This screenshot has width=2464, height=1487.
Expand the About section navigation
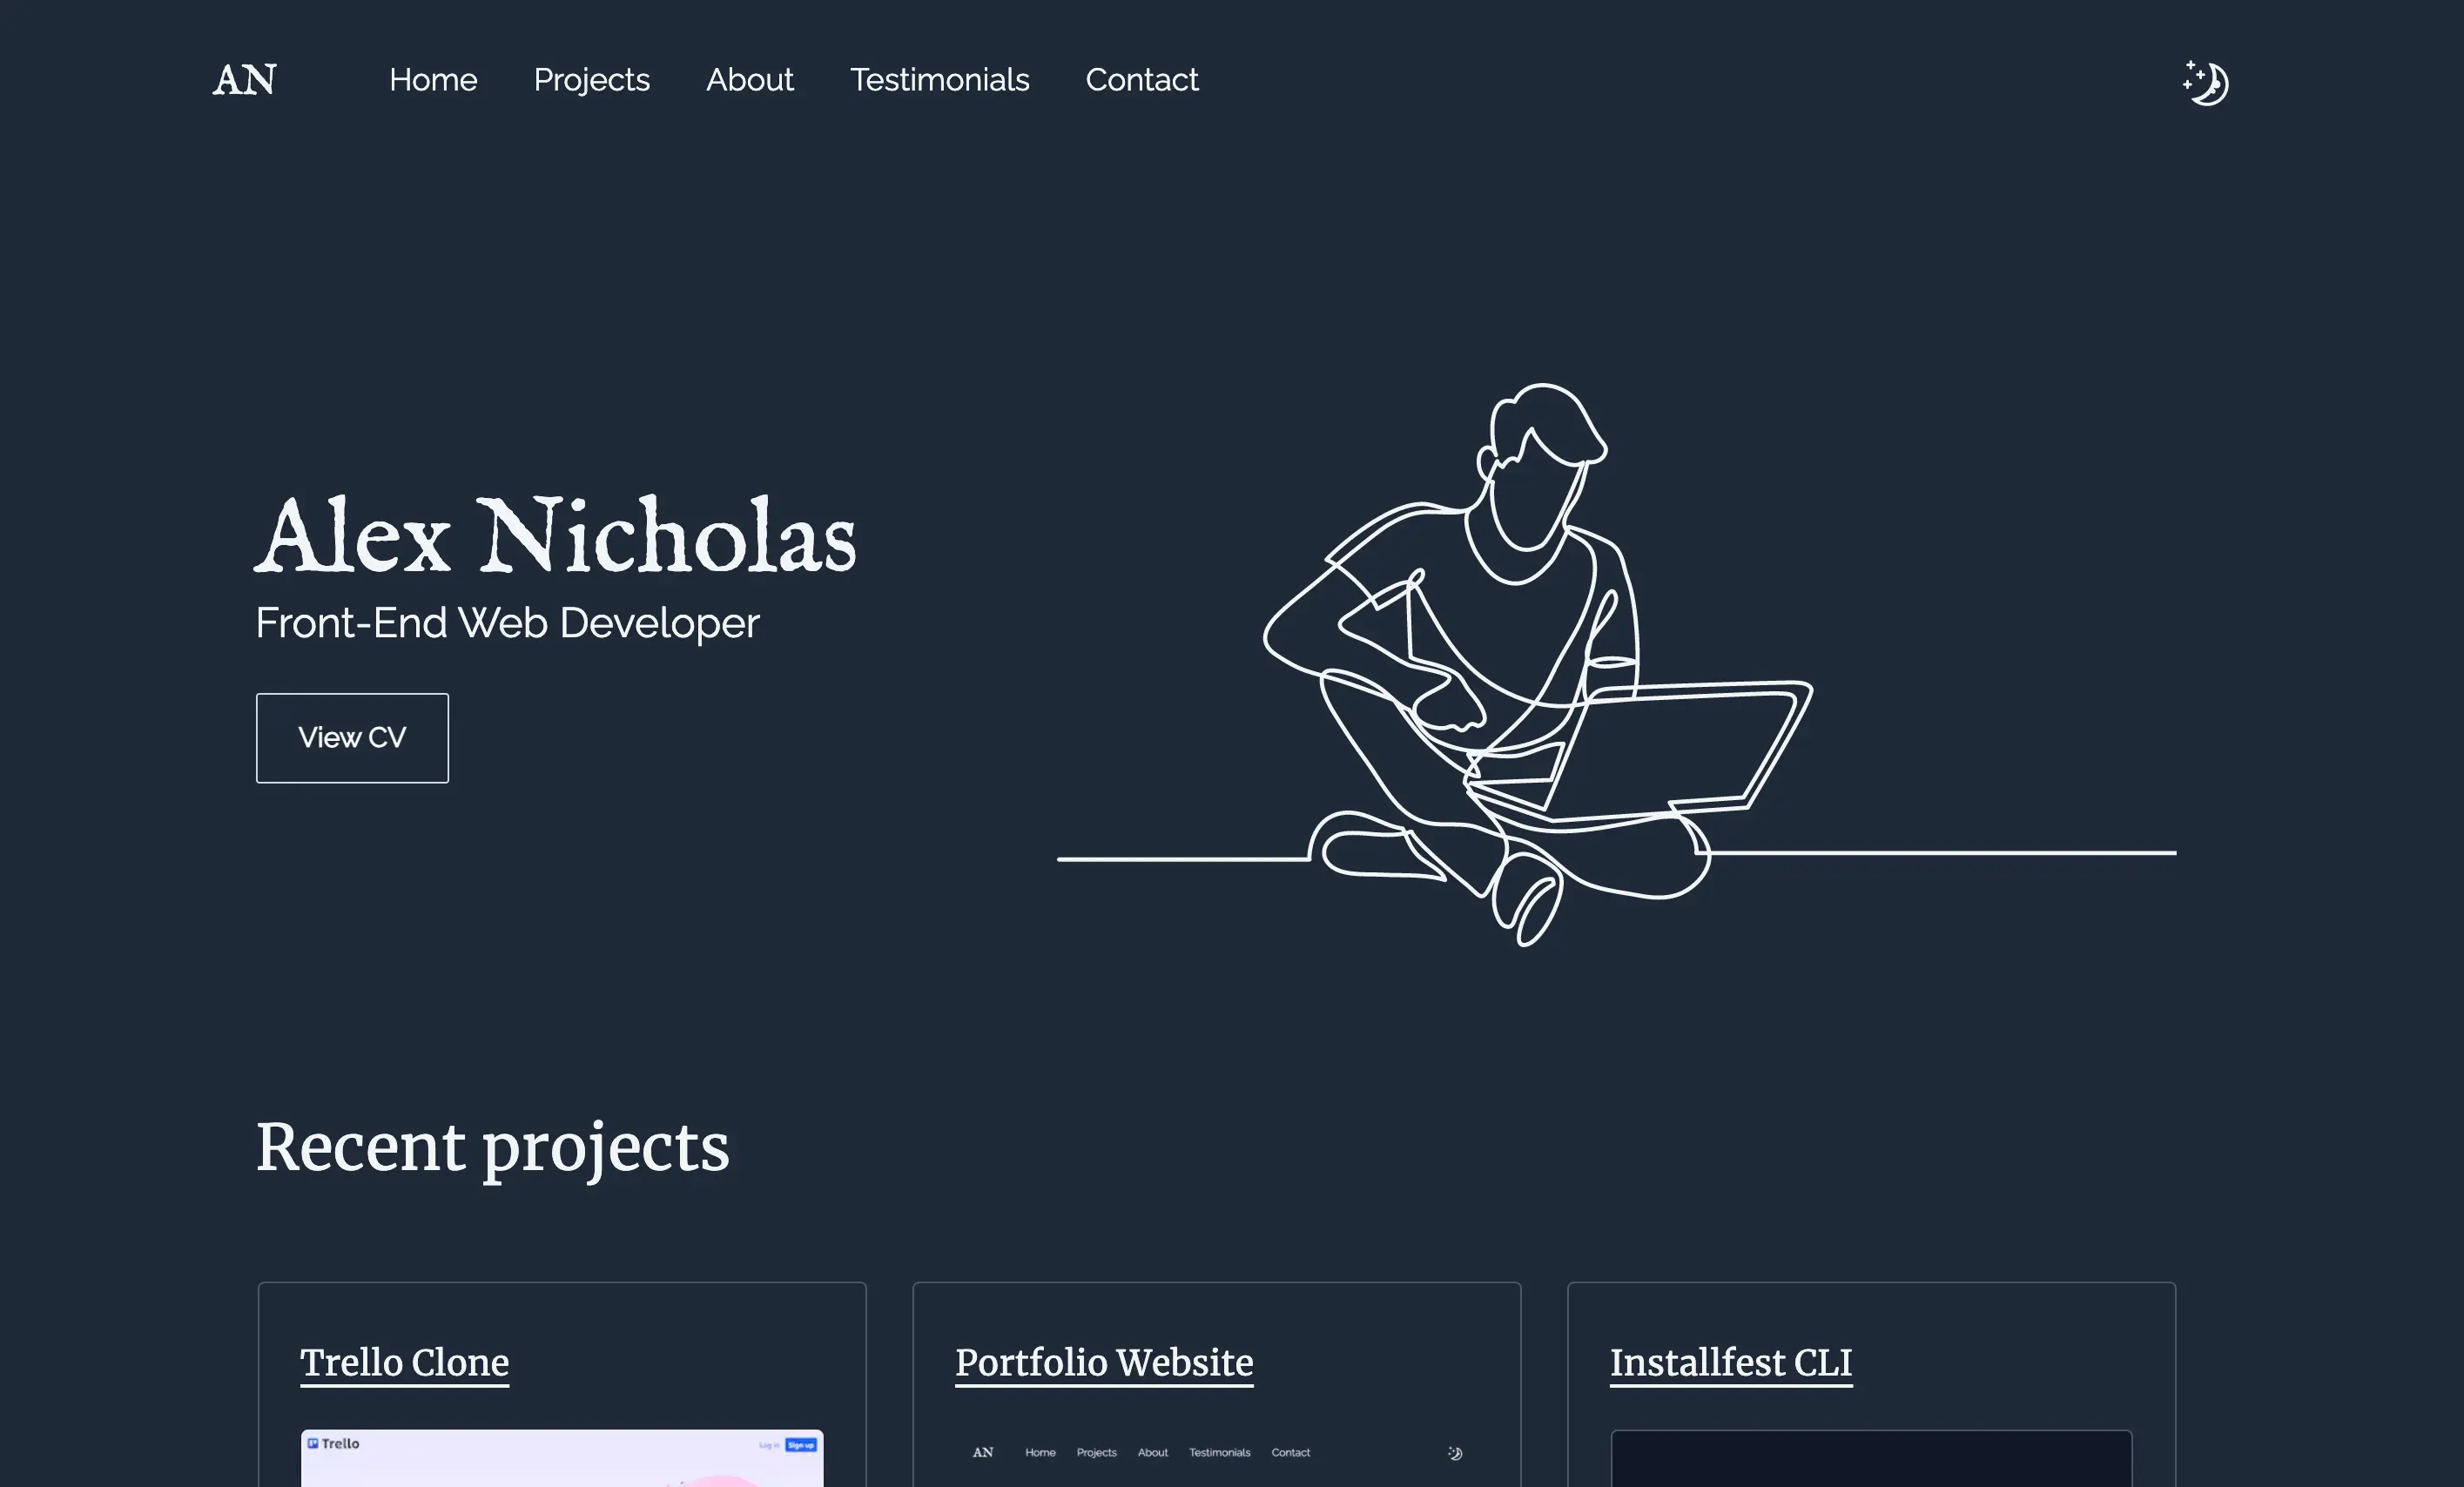pyautogui.click(x=748, y=79)
